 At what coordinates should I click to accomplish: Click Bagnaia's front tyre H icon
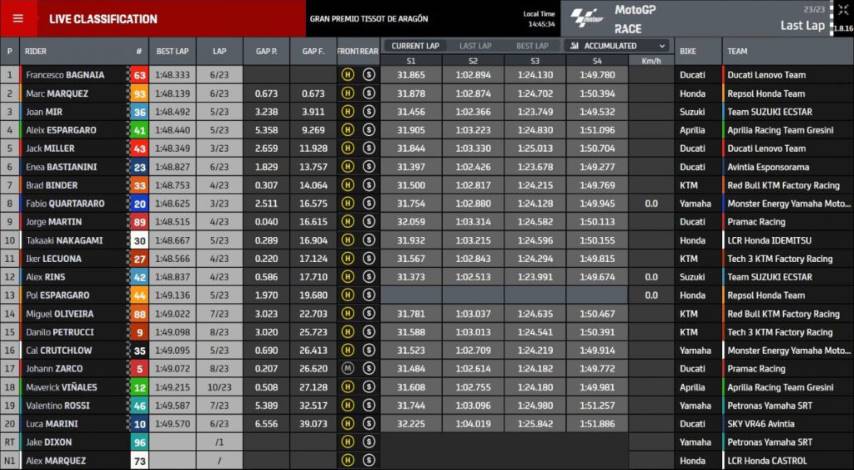tap(347, 75)
